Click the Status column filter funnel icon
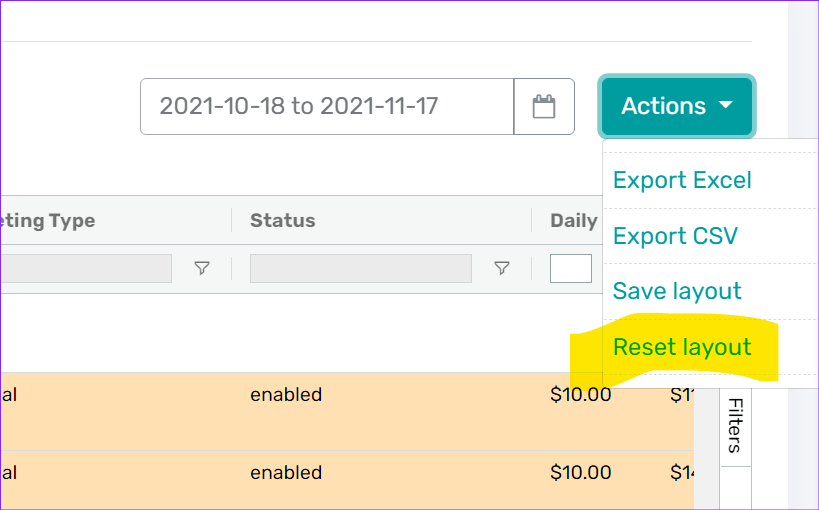 pyautogui.click(x=501, y=268)
